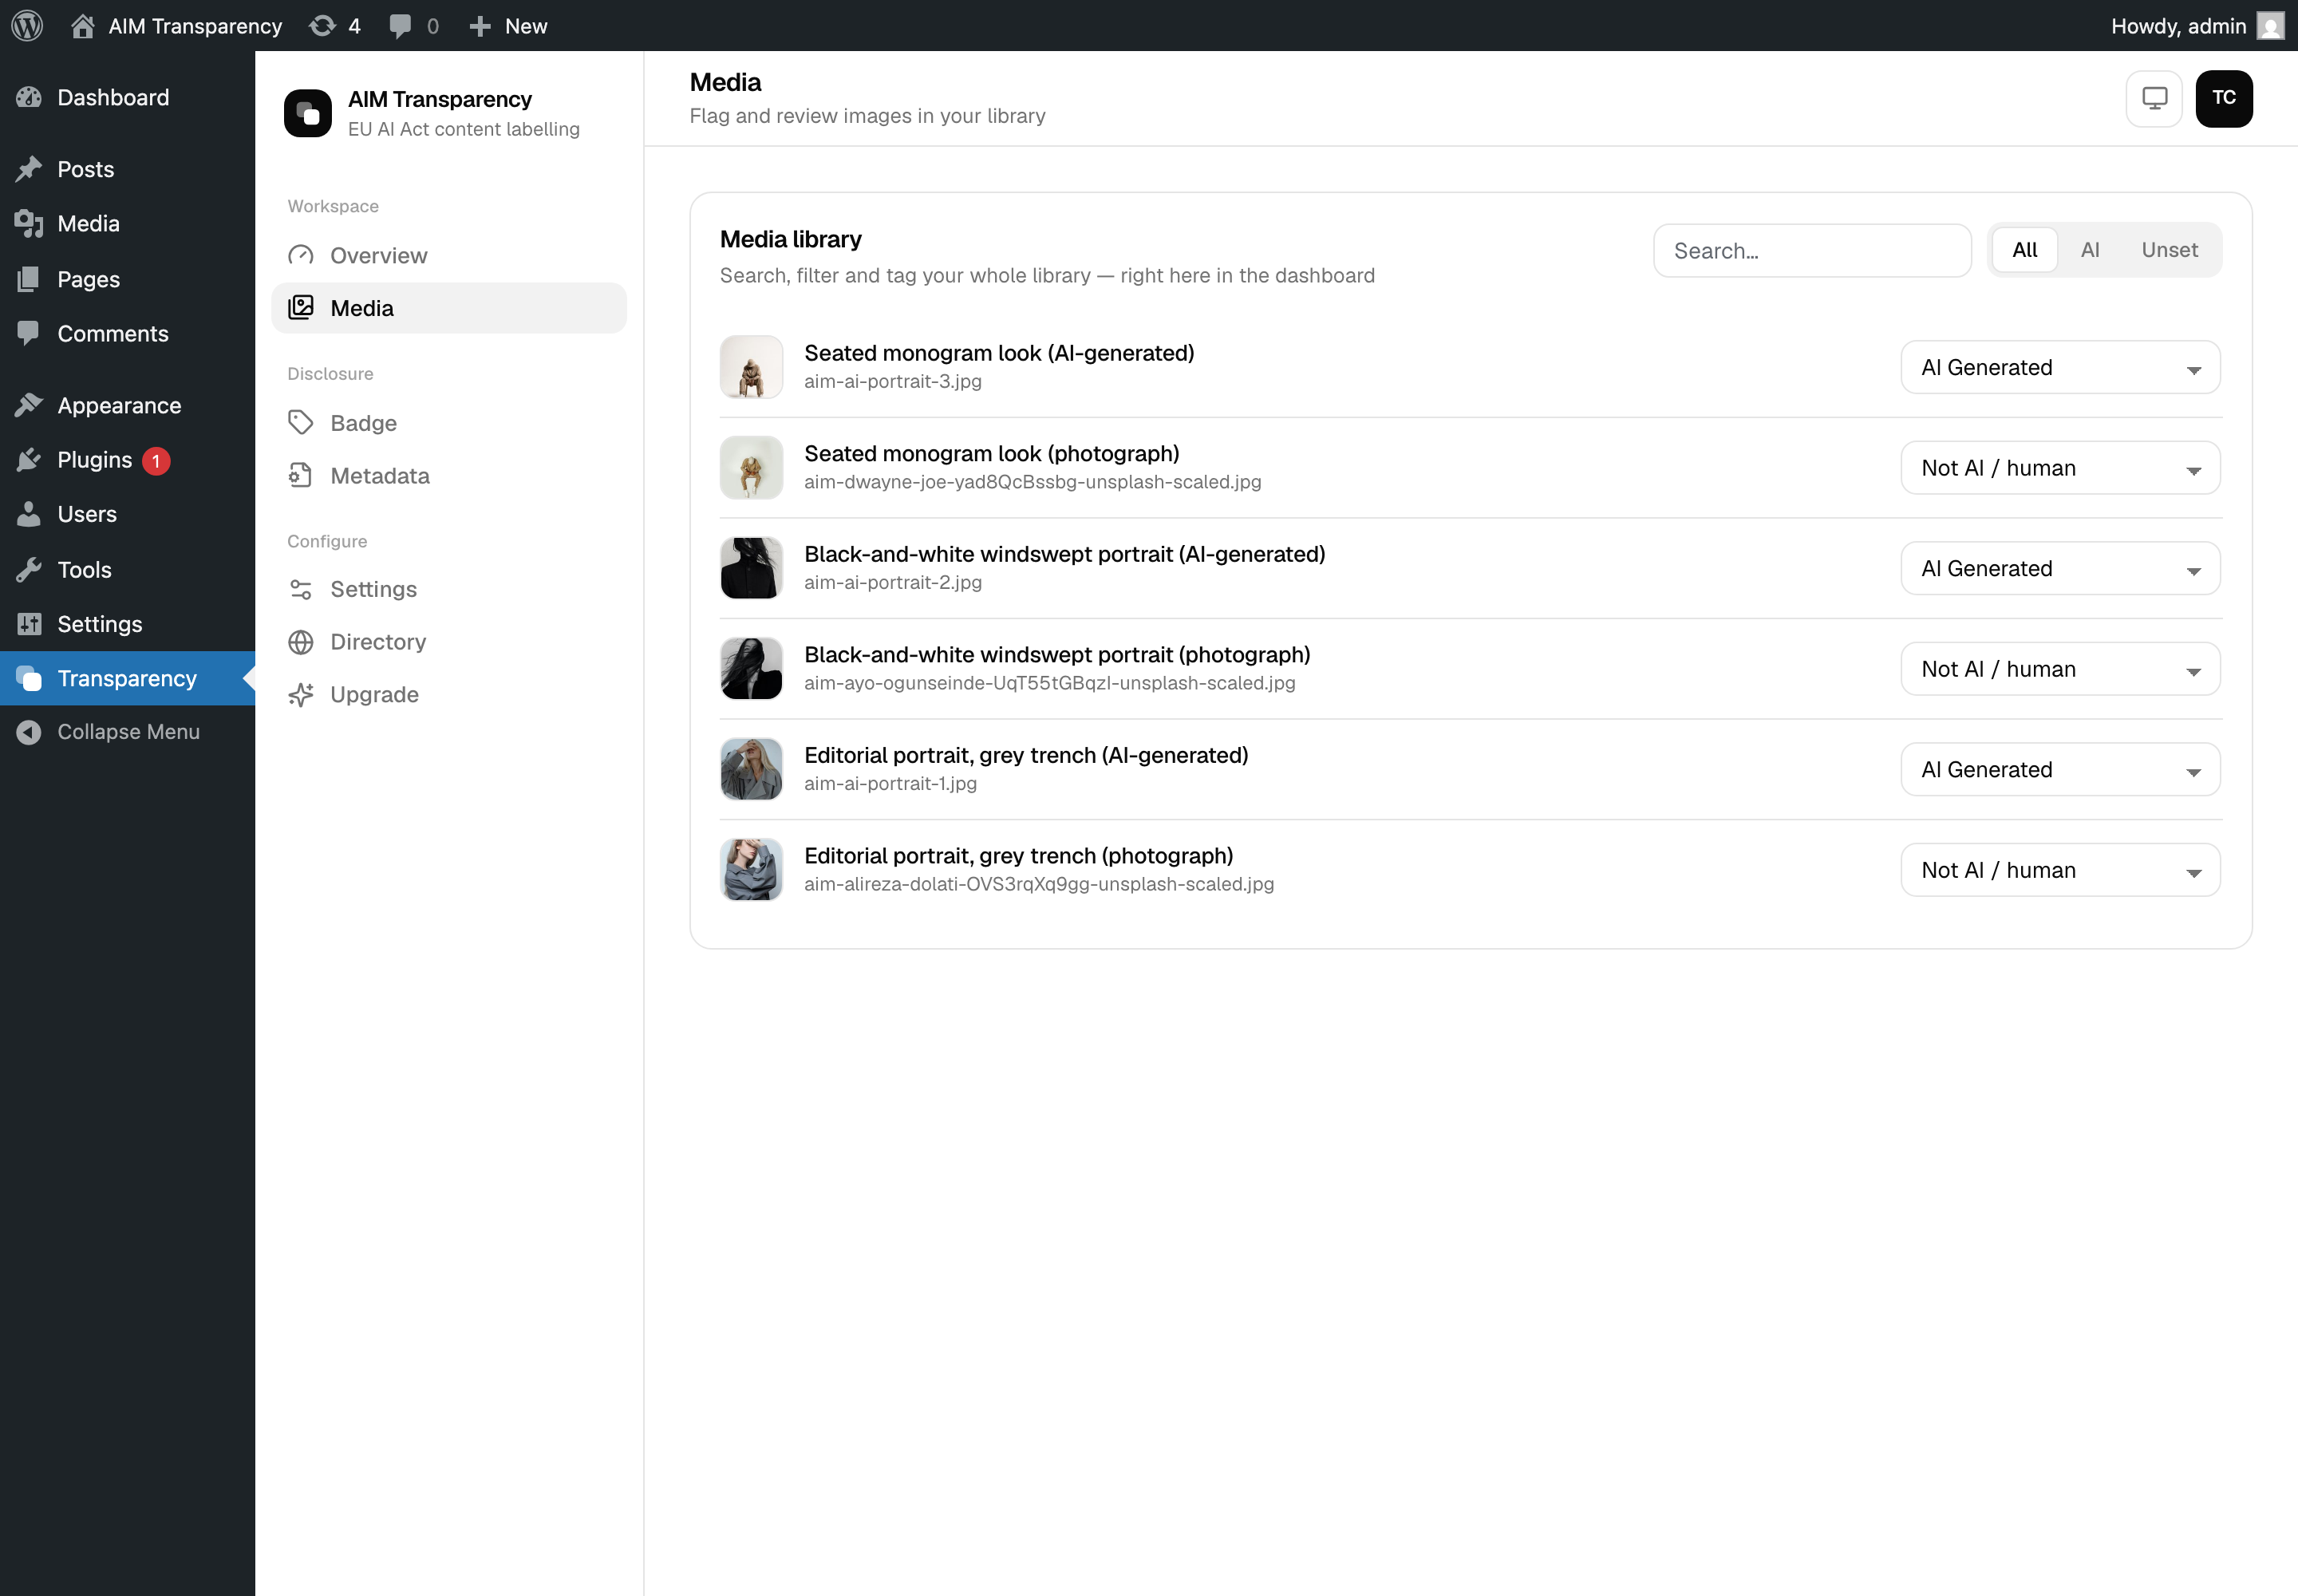Click title Editorial portrait, grey trench (AI-generated)
The image size is (2298, 1596).
[1026, 755]
